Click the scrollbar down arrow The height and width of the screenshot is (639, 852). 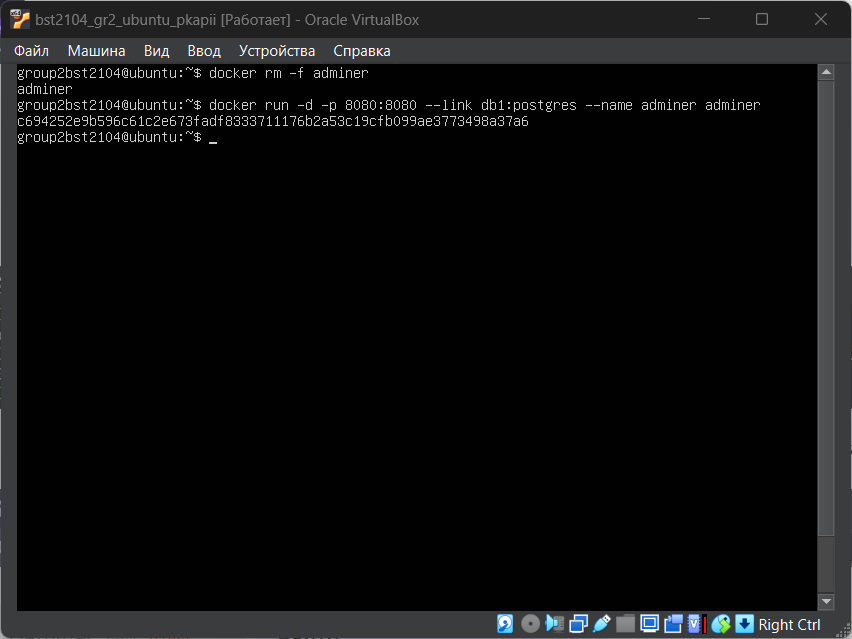826,602
